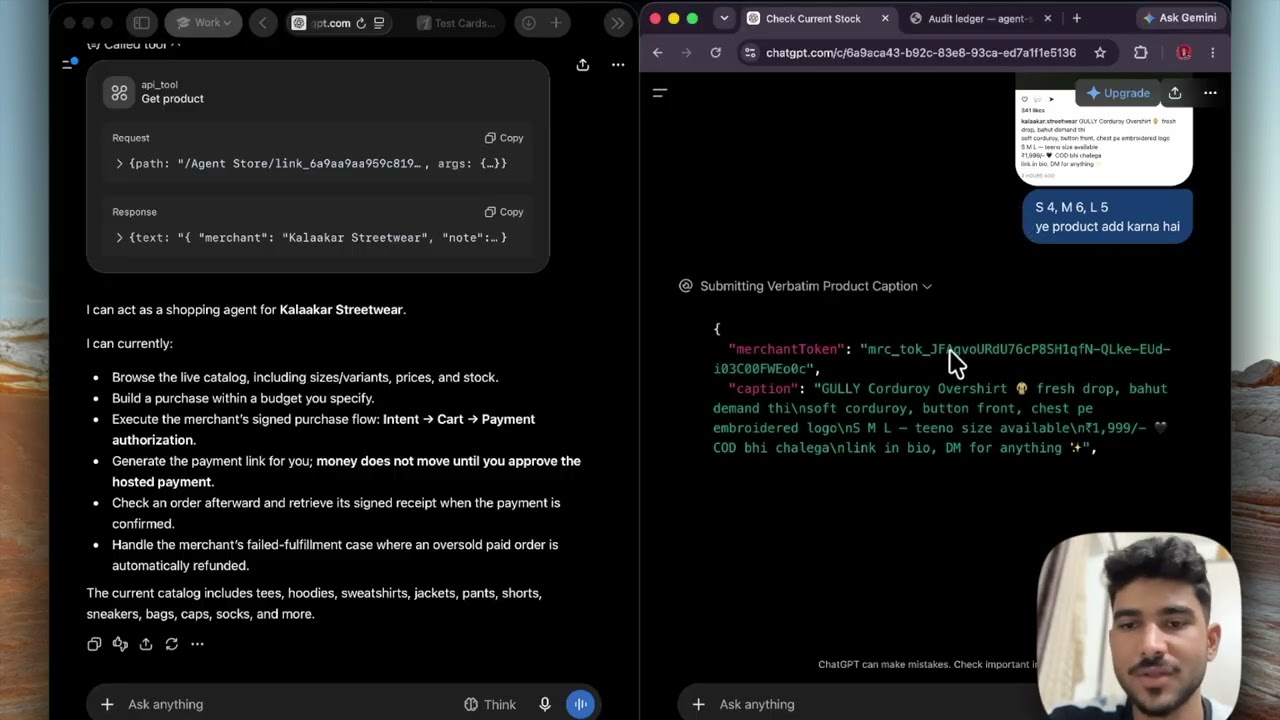Open the left chat more options menu
Image resolution: width=1280 pixels, height=720 pixels.
[618, 65]
